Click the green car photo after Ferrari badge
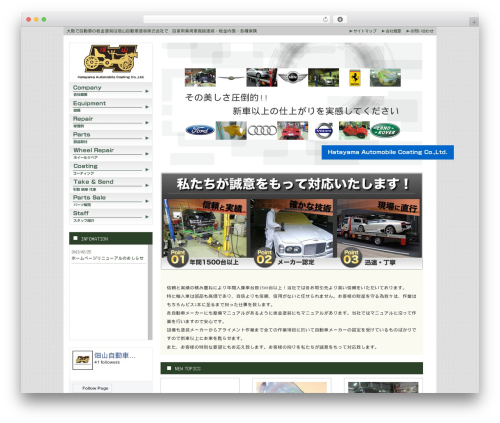This screenshot has width=500, height=423. tap(385, 77)
